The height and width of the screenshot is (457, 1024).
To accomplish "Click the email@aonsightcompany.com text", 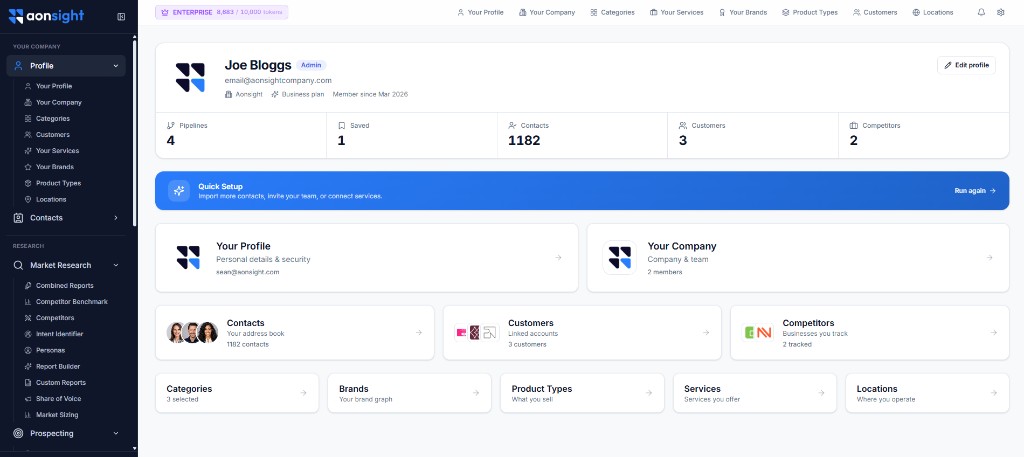I will [278, 80].
